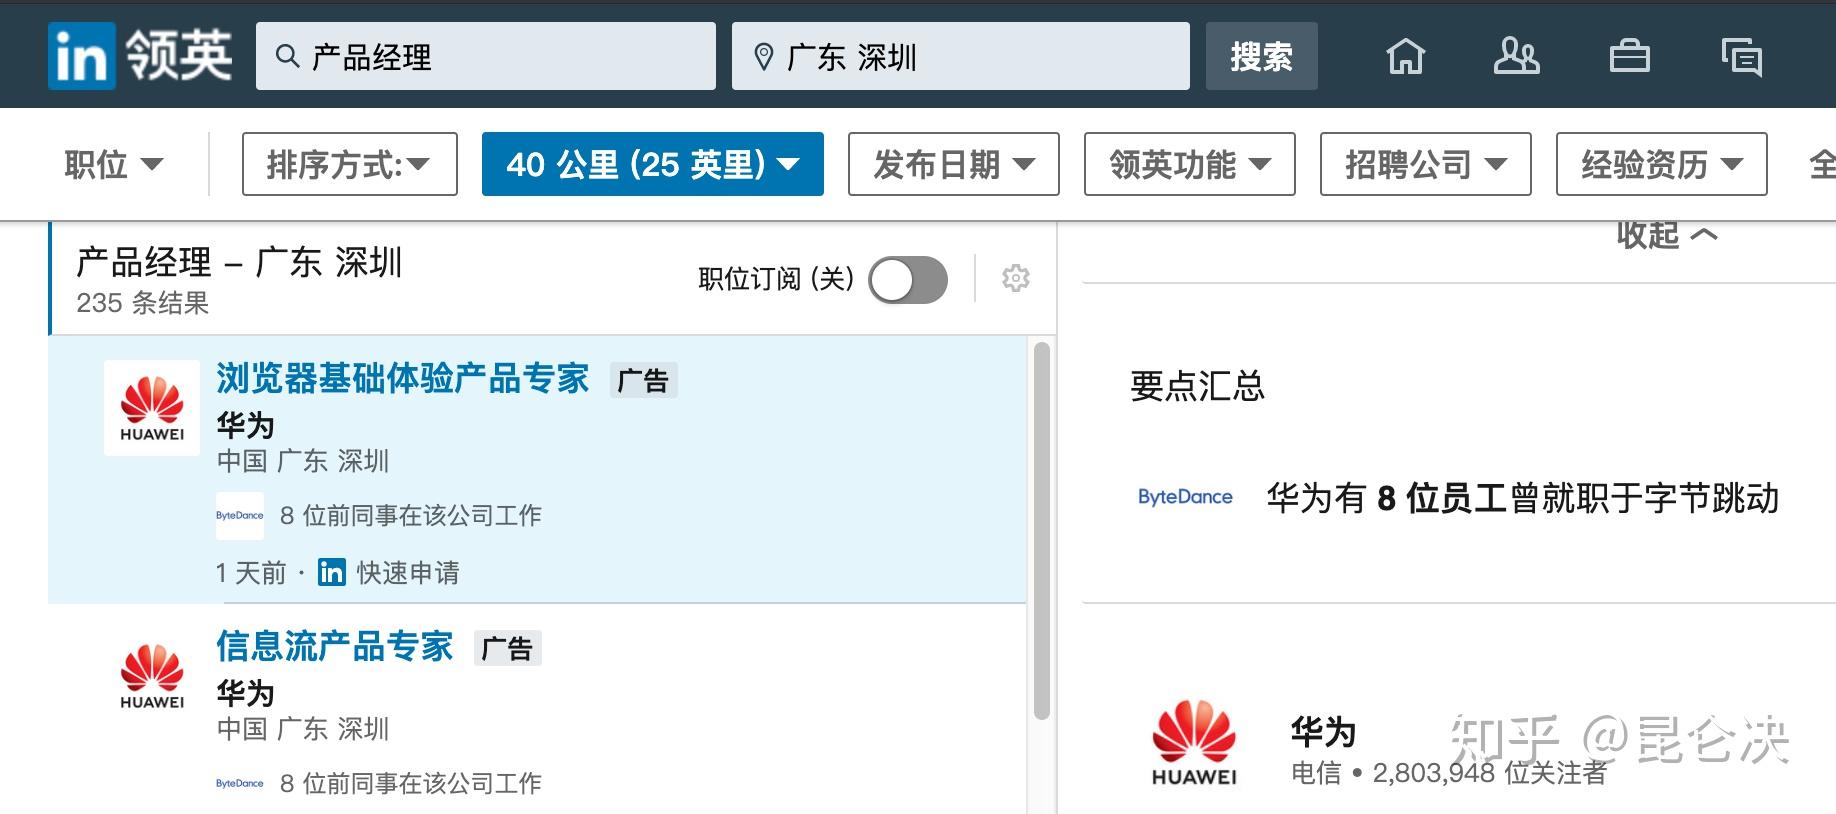Image resolution: width=1836 pixels, height=814 pixels.
Task: Click the LinkedIn 领英 logo
Action: (140, 56)
